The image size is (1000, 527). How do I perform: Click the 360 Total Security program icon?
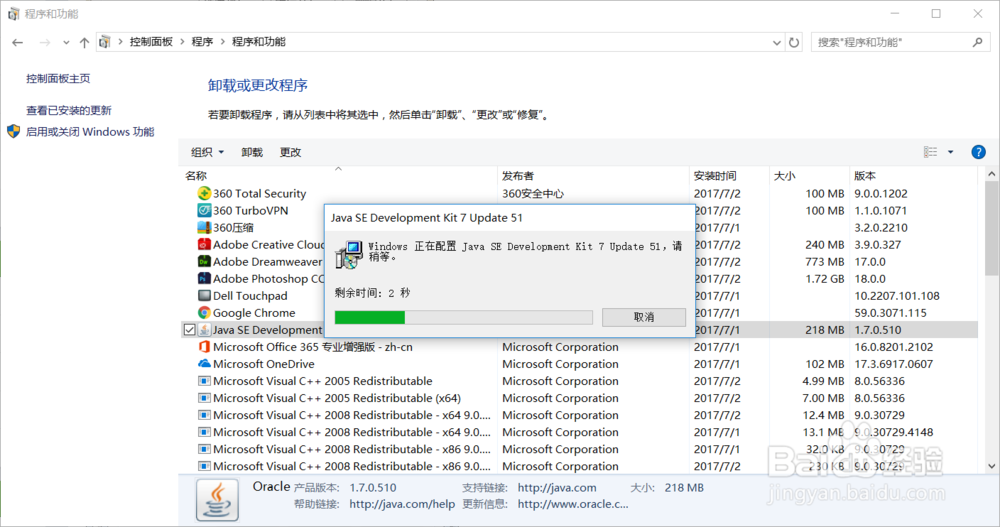(204, 193)
